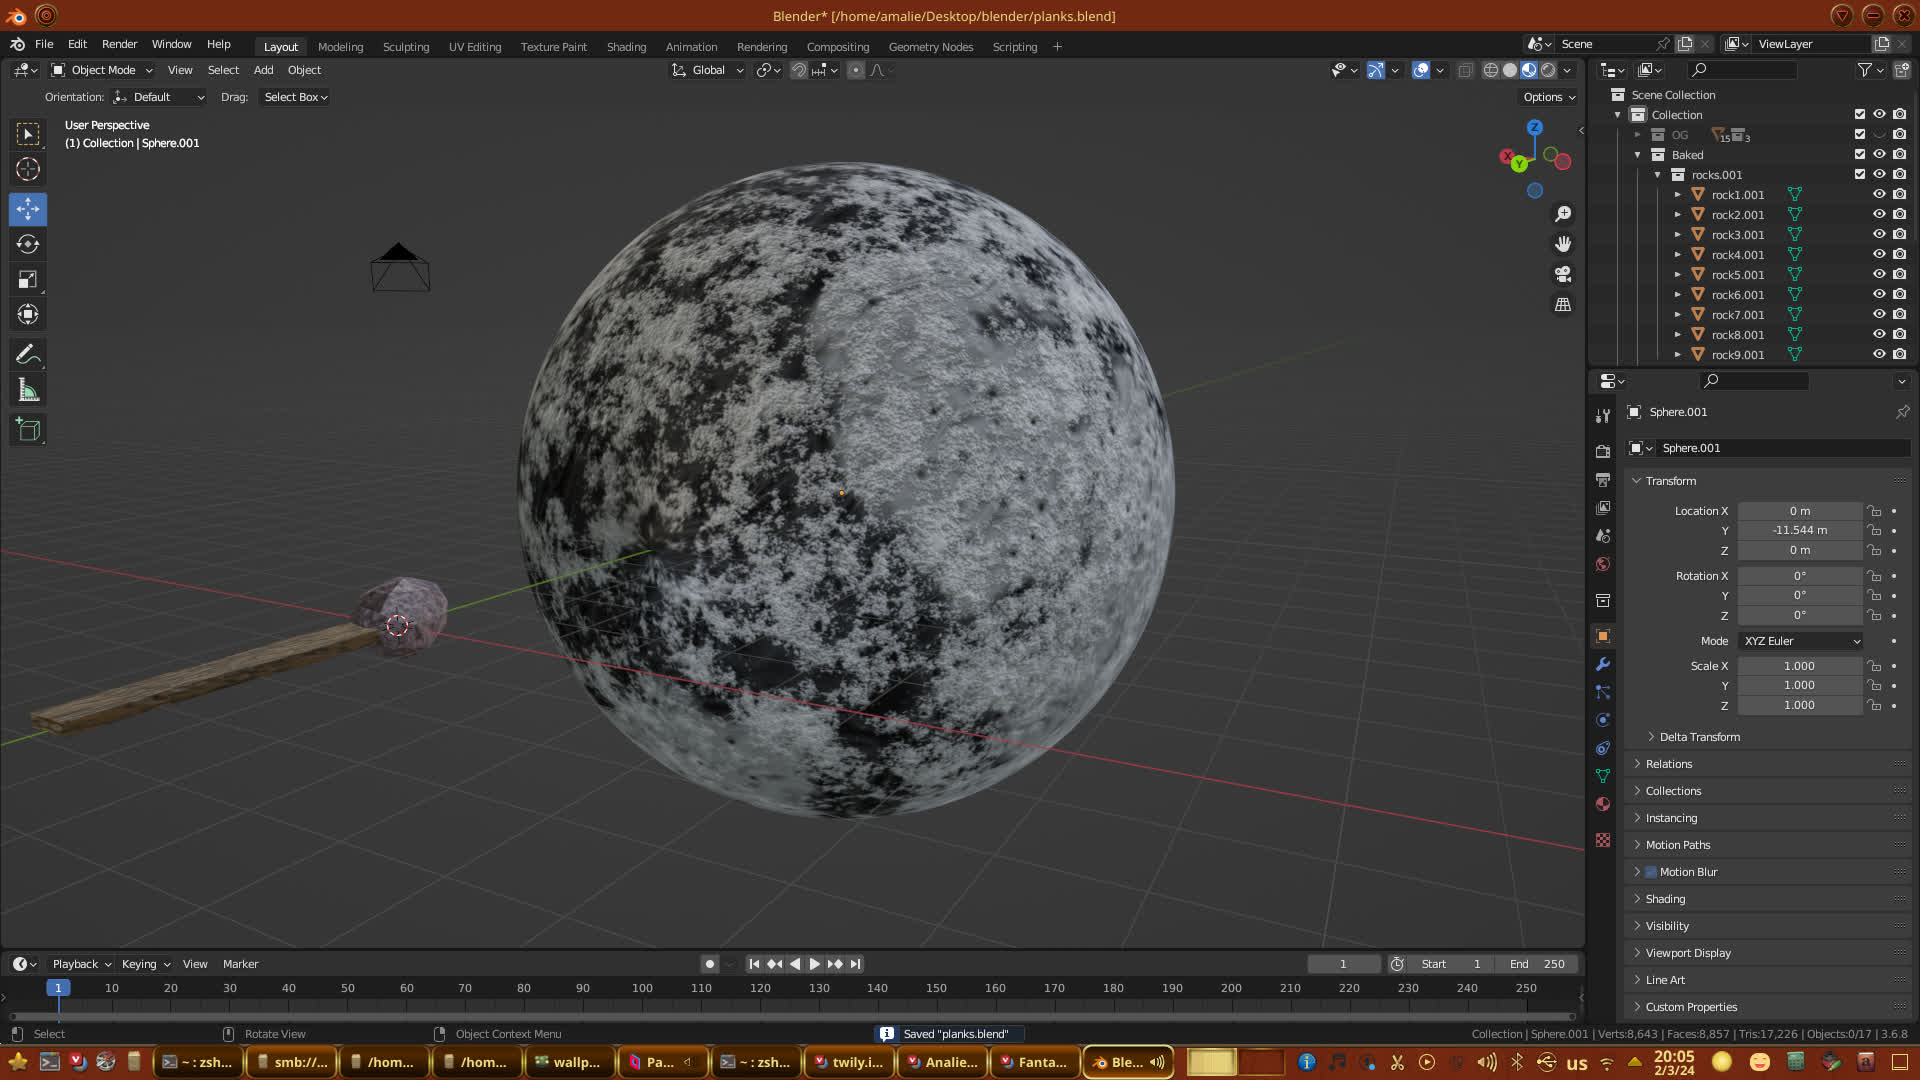Switch to the Shading workspace tab

point(626,47)
